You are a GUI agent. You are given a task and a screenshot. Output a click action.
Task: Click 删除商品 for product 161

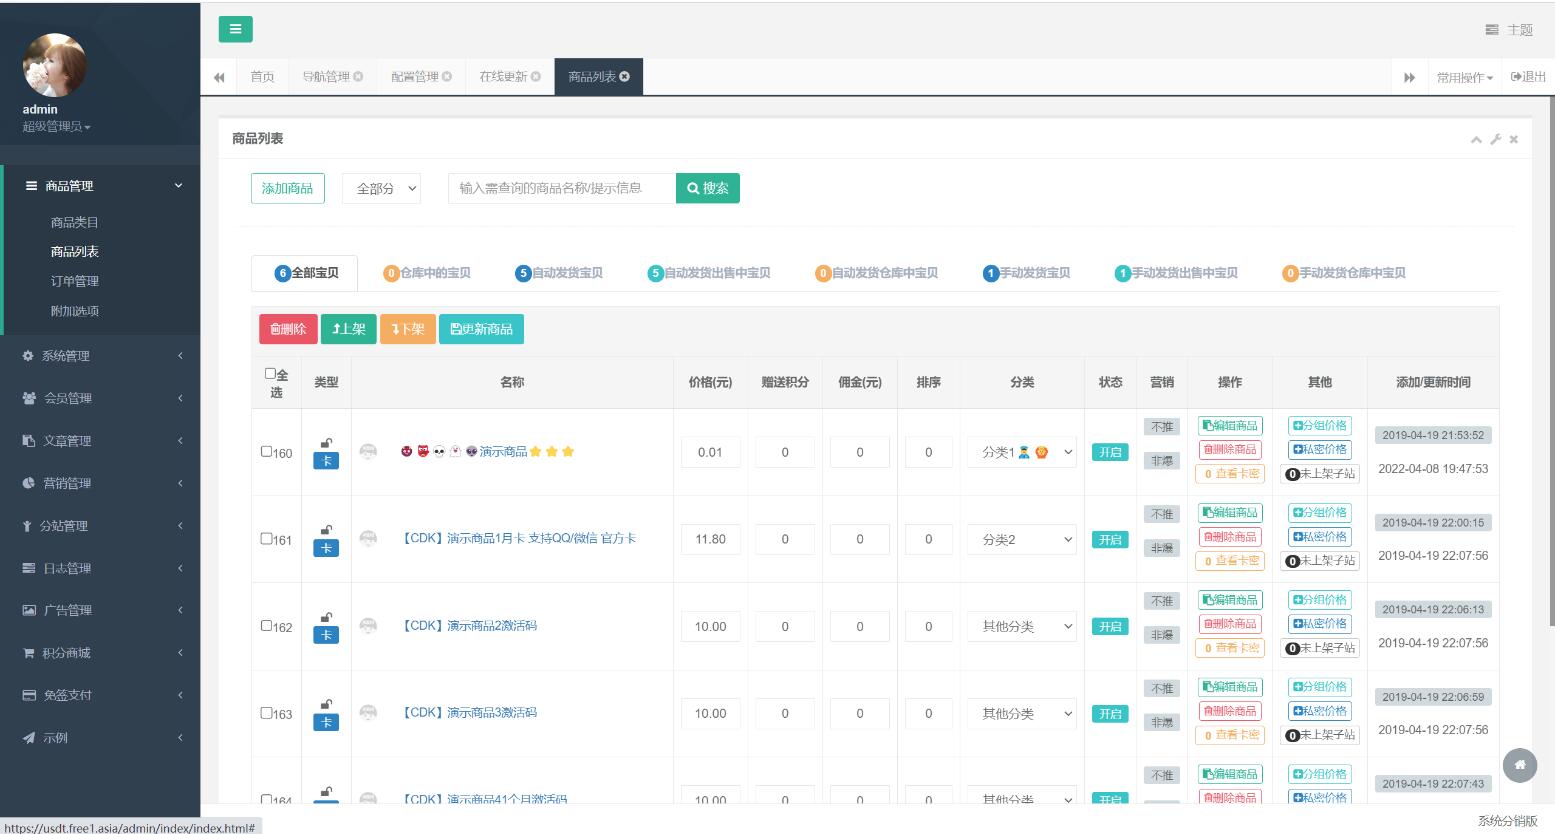[x=1230, y=536]
